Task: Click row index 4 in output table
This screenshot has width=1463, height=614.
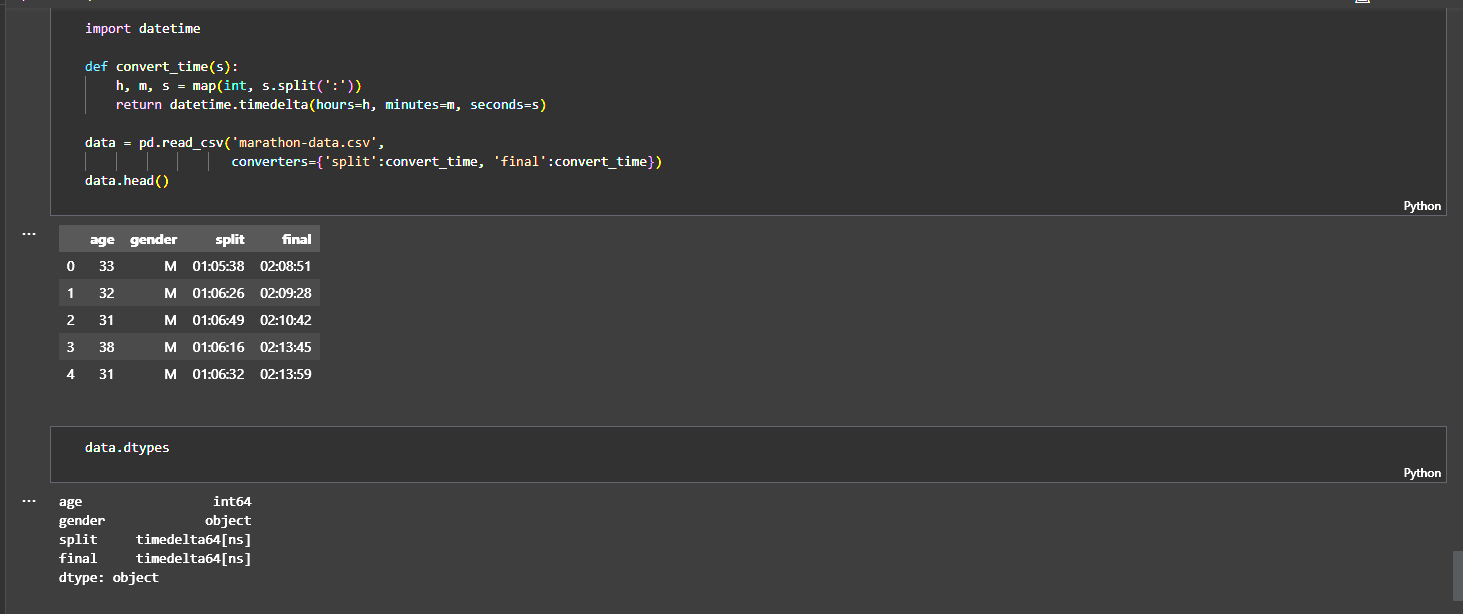Action: click(70, 375)
